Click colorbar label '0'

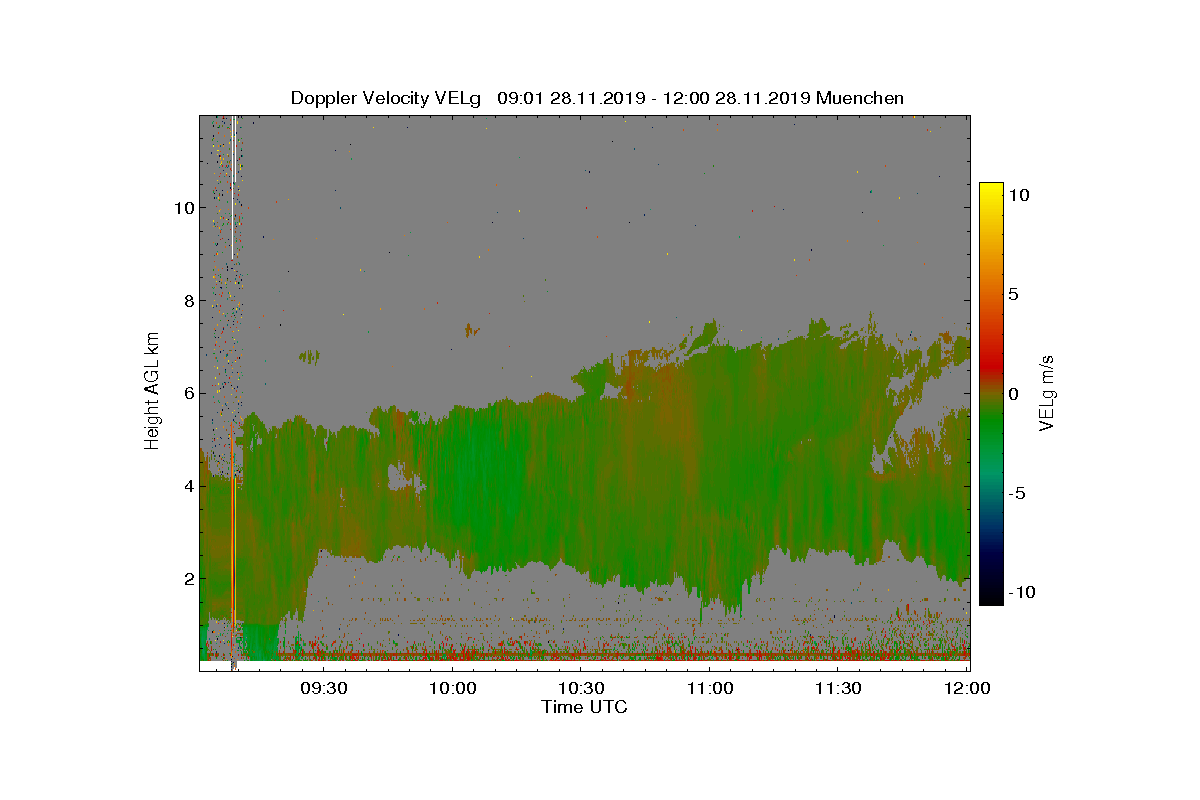pyautogui.click(x=1012, y=394)
